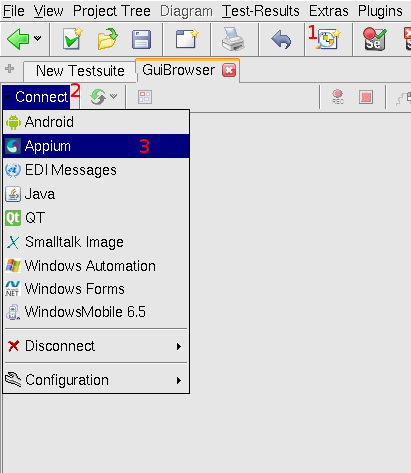Click the blue undo arrow icon
Screen dimensions: 411x473
point(281,40)
